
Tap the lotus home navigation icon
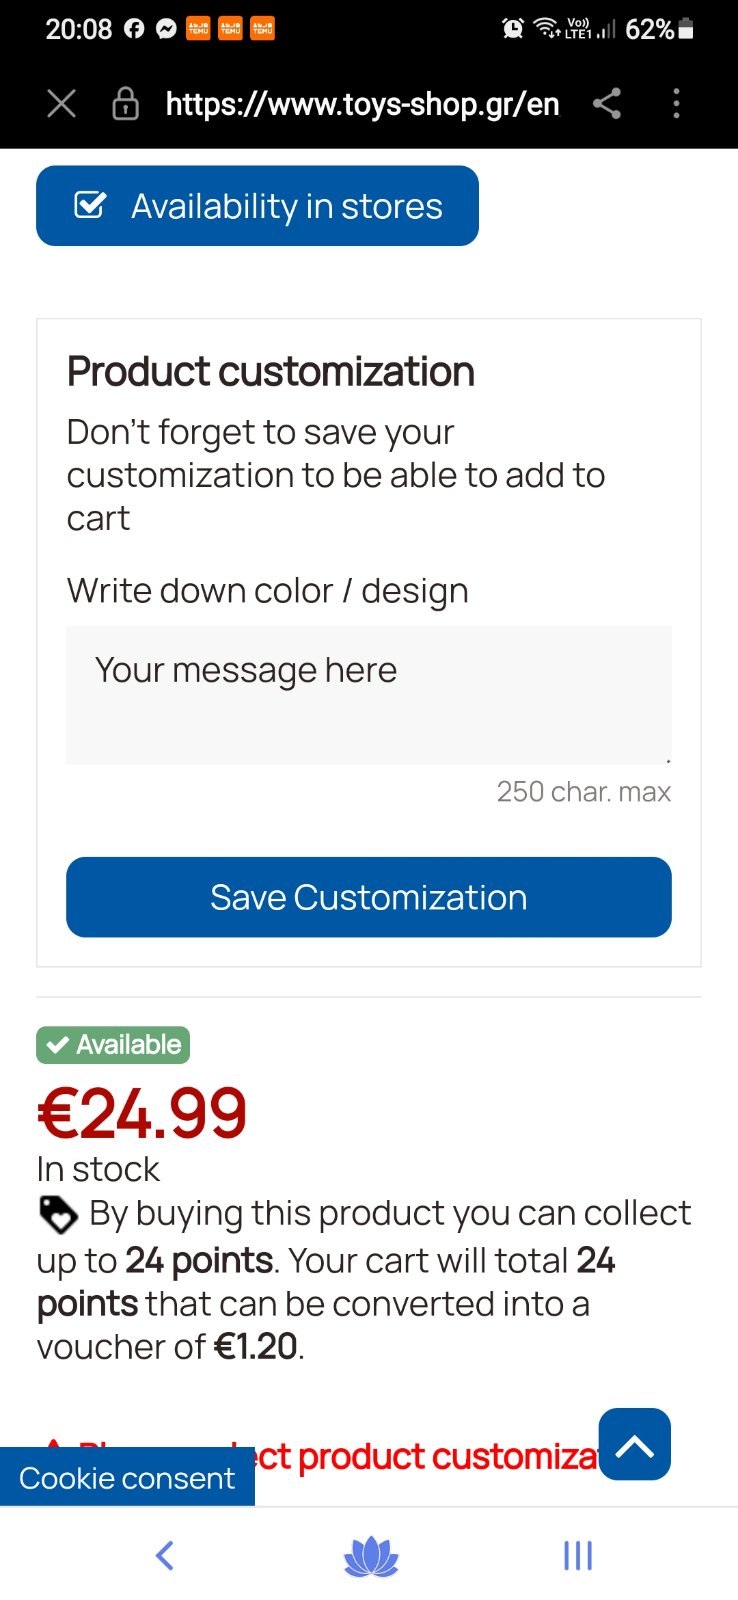371,1556
